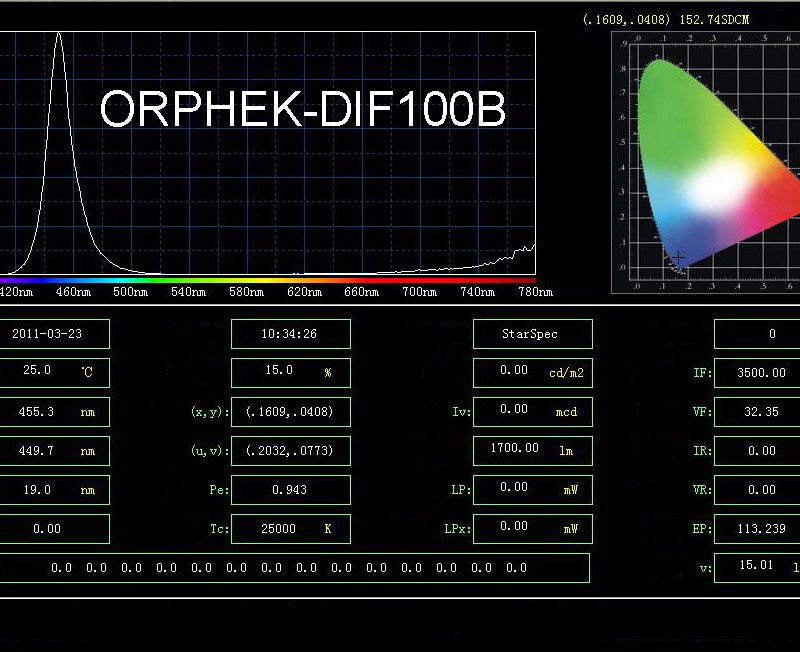Screen dimensions: 800x652
Task: Click the (x,y): label
Action: coord(210,412)
